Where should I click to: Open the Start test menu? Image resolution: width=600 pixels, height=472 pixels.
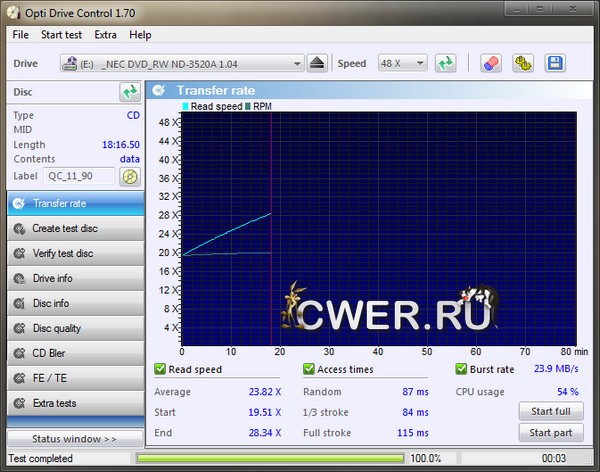coord(61,35)
